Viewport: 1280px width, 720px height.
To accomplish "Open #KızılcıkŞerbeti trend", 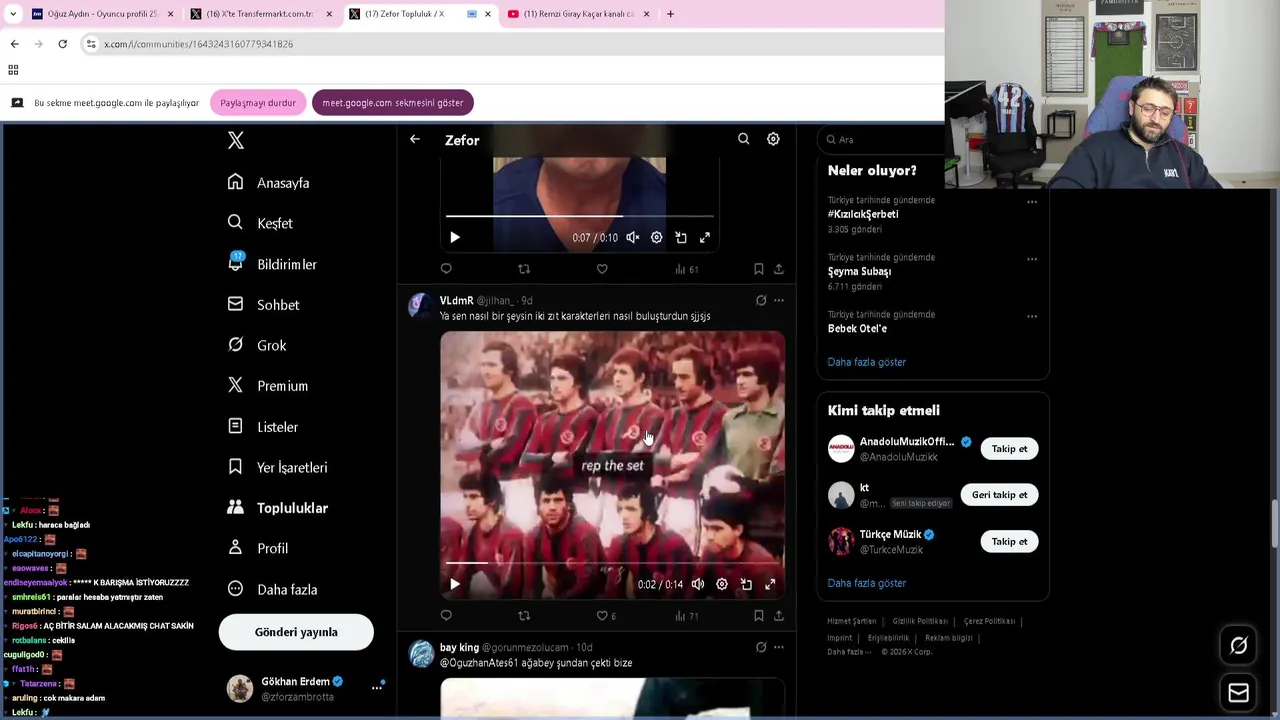I will coord(863,214).
